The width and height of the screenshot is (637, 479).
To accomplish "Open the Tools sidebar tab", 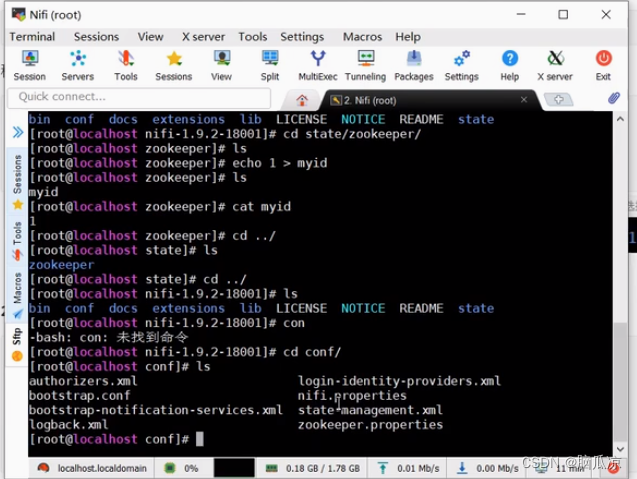I will tap(17, 241).
